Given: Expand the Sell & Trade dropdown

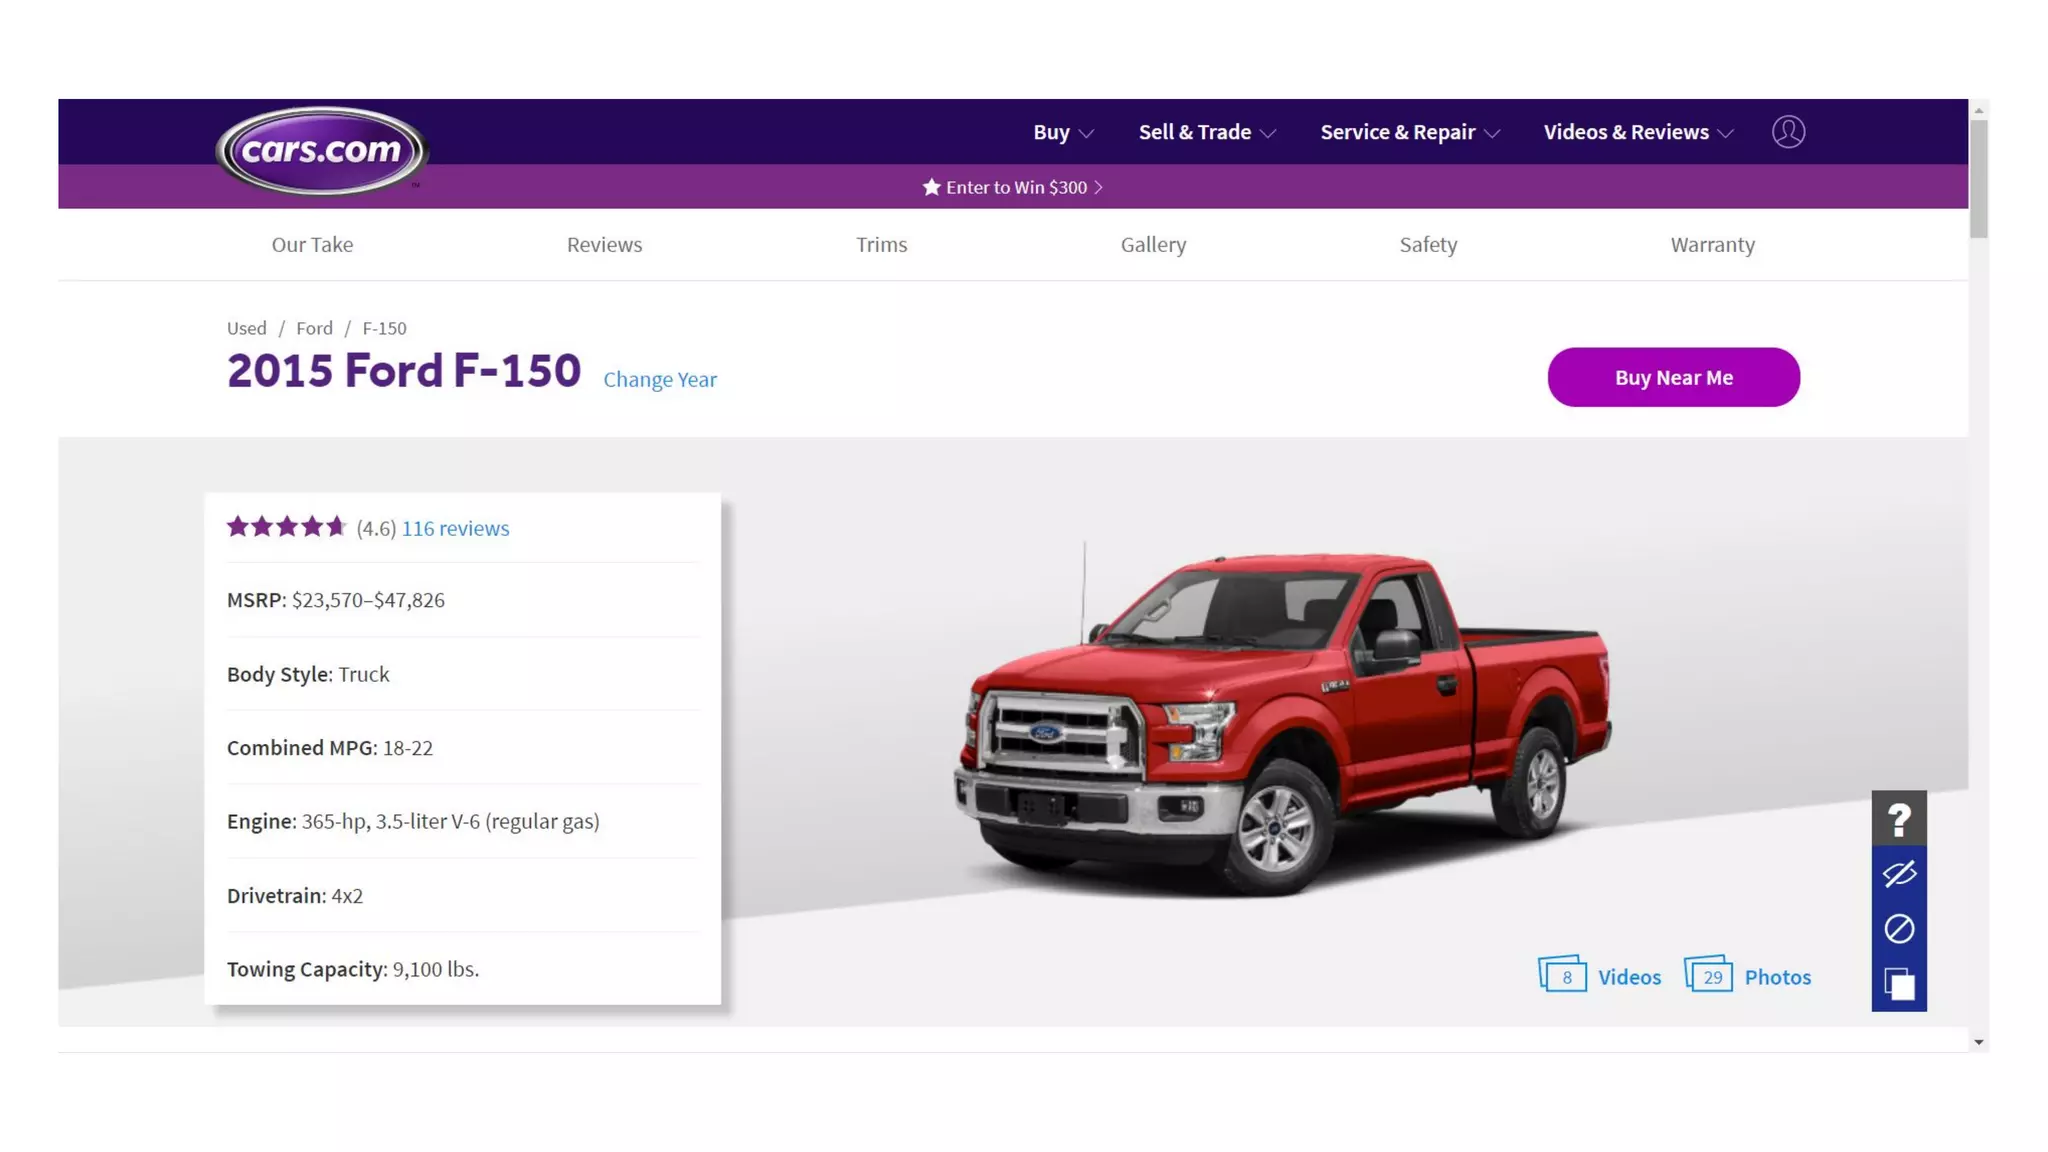Looking at the screenshot, I should (x=1207, y=132).
